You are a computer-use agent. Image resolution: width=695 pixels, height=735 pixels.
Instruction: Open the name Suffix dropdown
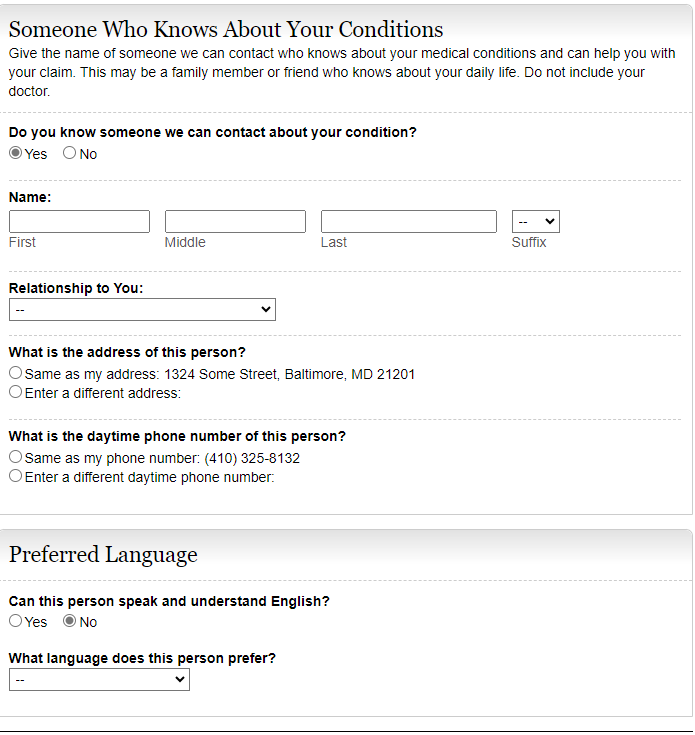pyautogui.click(x=535, y=222)
